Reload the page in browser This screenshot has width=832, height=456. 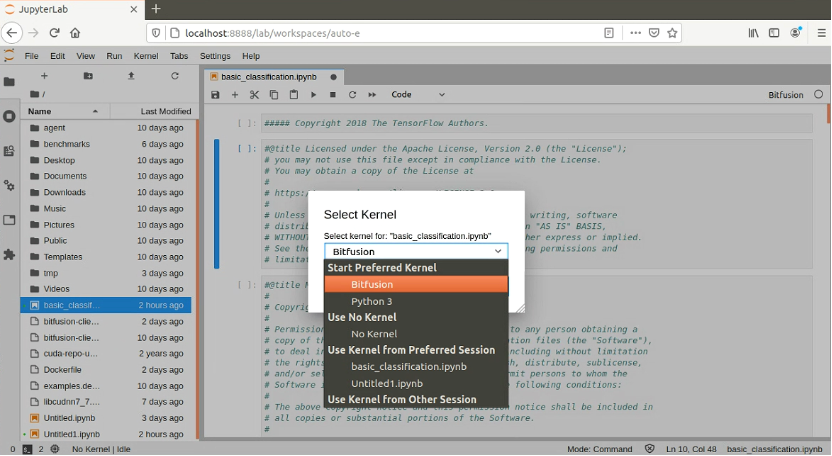(x=54, y=33)
